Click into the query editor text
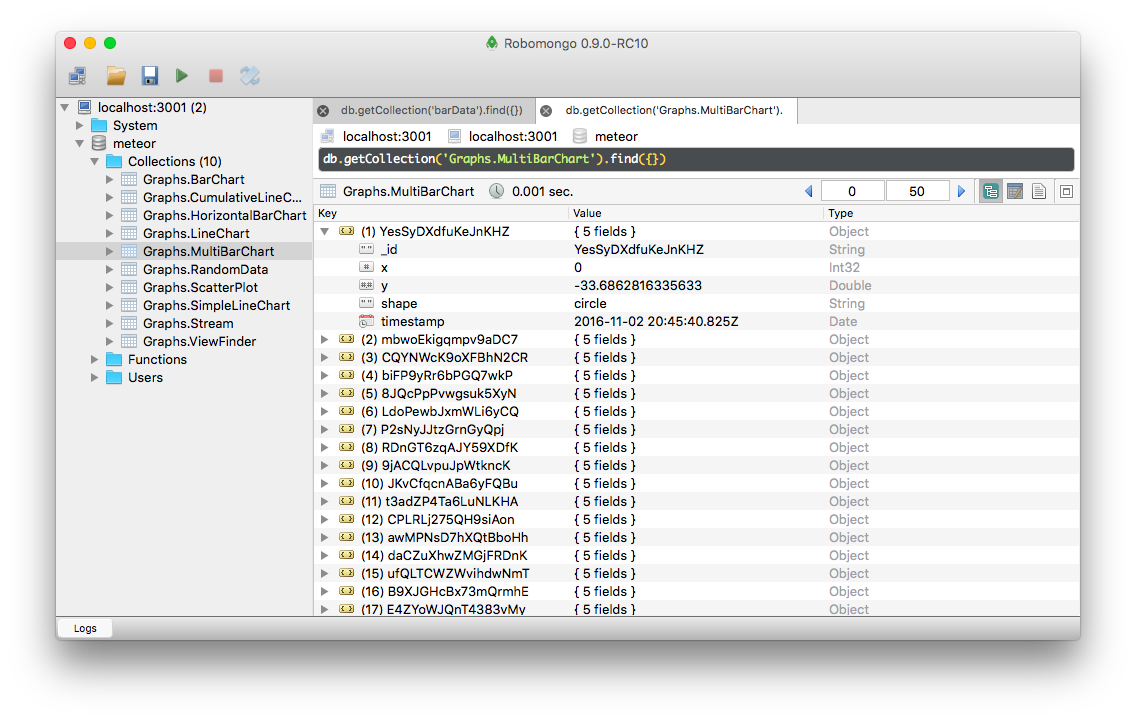This screenshot has height=720, width=1136. click(x=696, y=159)
